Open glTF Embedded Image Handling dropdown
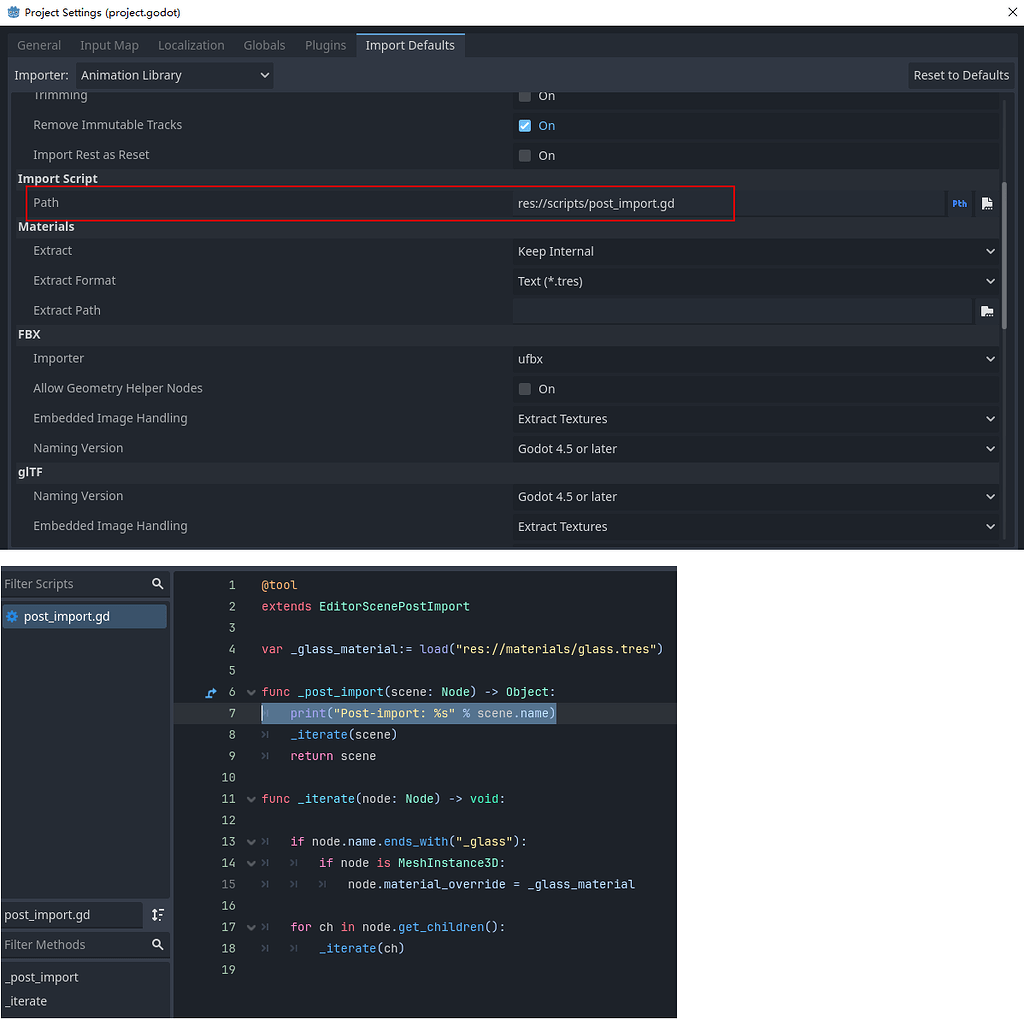The image size is (1024, 1019). (756, 526)
